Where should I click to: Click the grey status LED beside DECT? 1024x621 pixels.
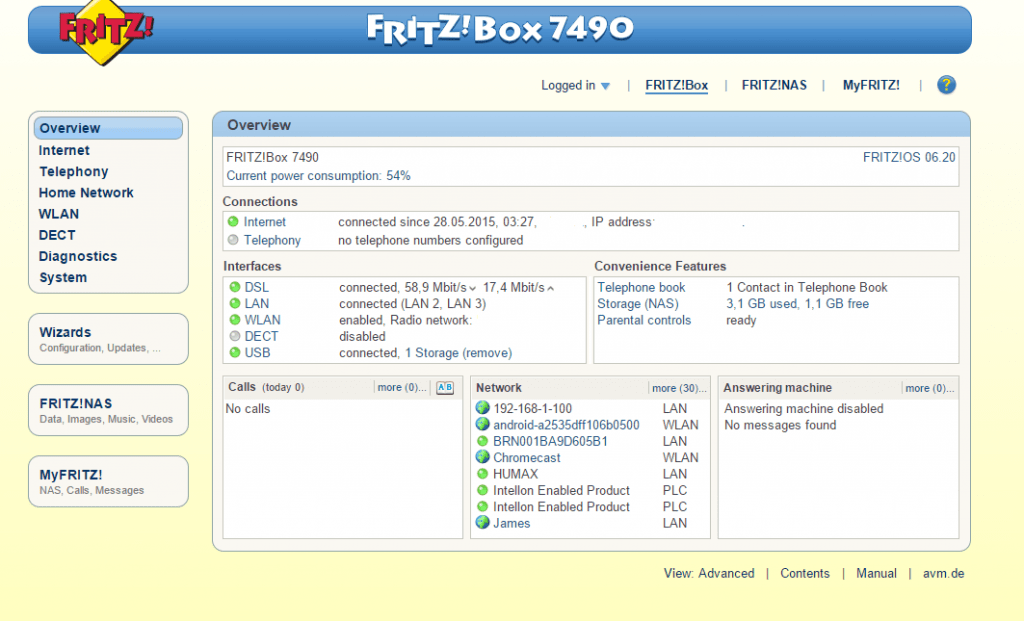pyautogui.click(x=234, y=337)
